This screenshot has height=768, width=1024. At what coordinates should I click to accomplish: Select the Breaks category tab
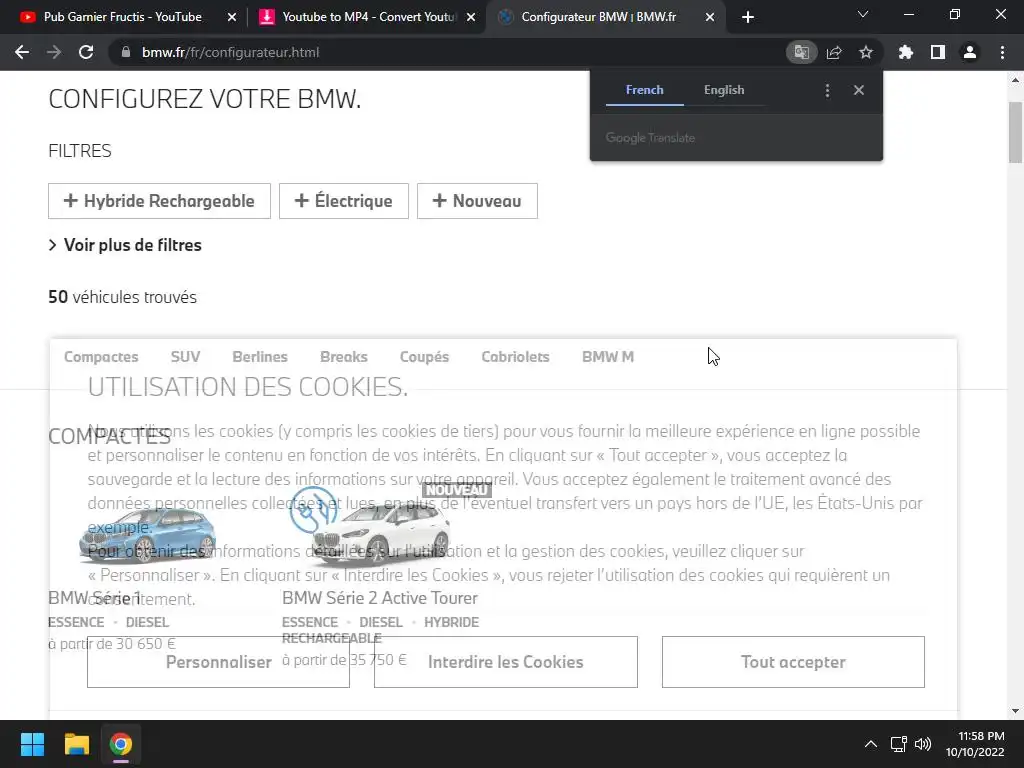pyautogui.click(x=344, y=357)
